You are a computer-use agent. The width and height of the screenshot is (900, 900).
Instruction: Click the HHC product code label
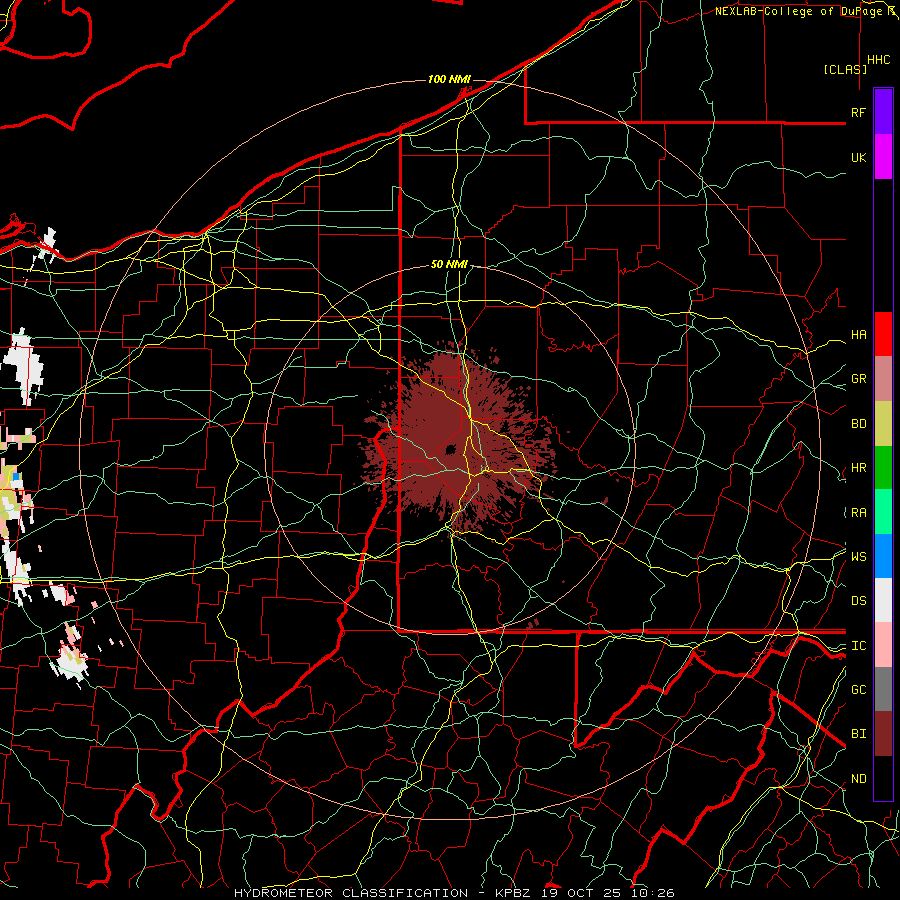[879, 60]
